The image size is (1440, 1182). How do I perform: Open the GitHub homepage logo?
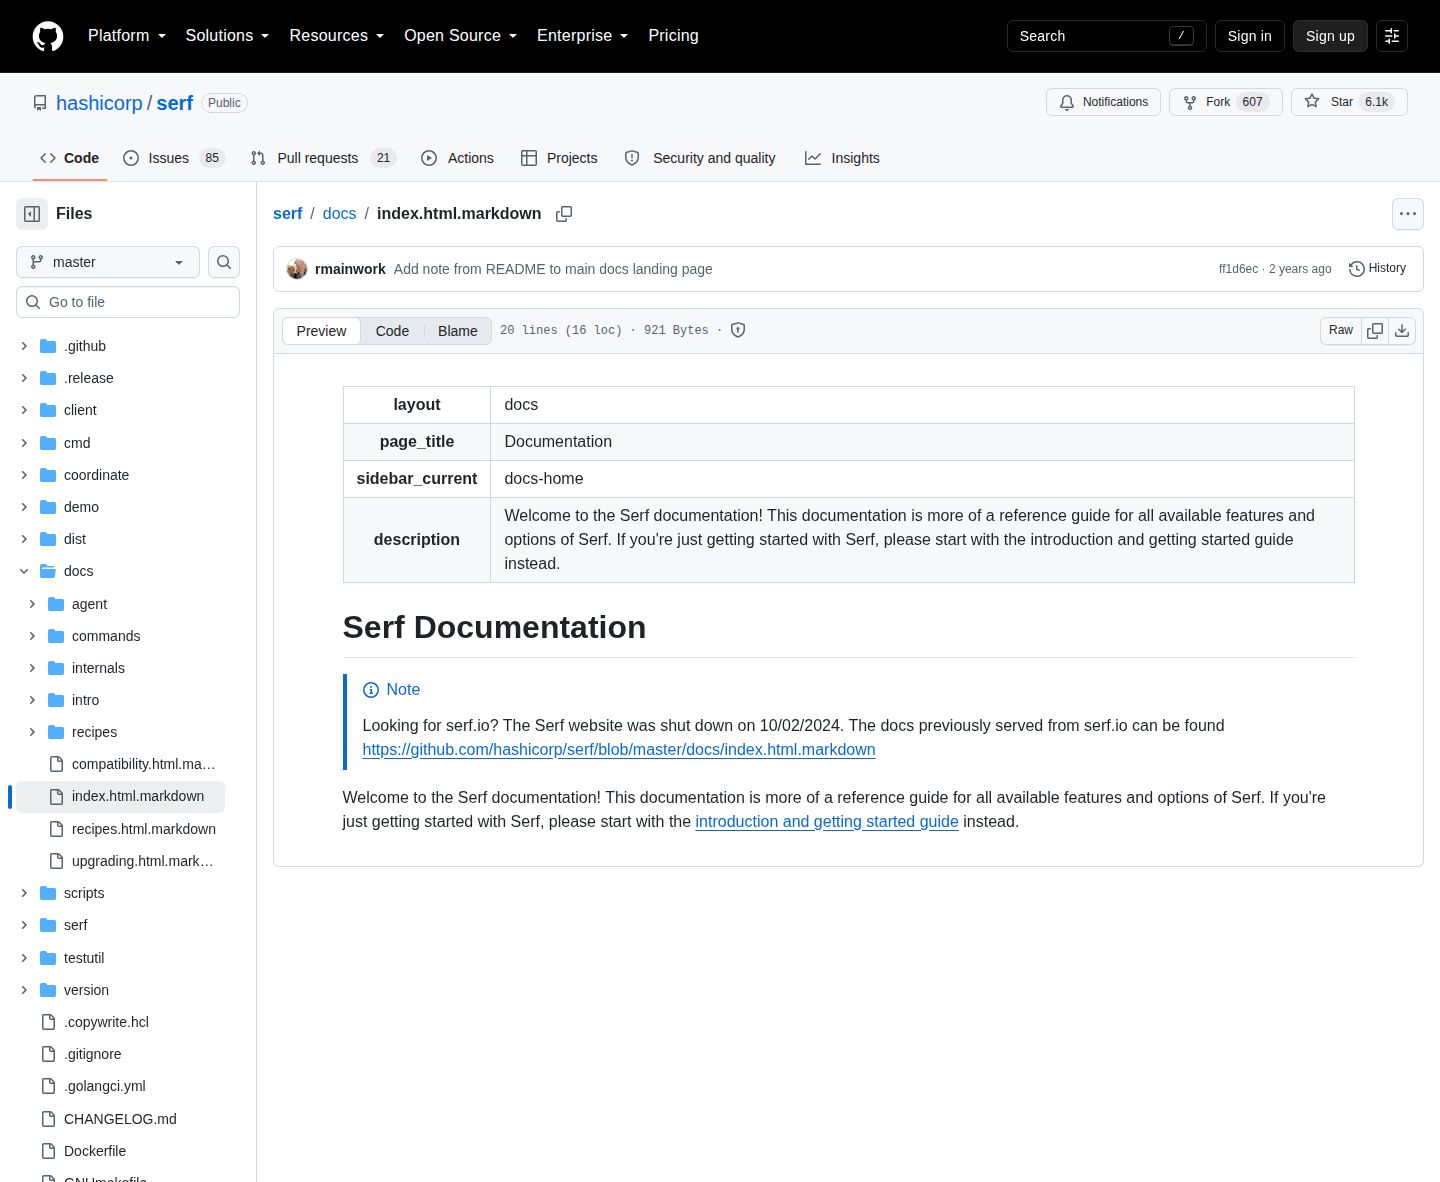48,36
